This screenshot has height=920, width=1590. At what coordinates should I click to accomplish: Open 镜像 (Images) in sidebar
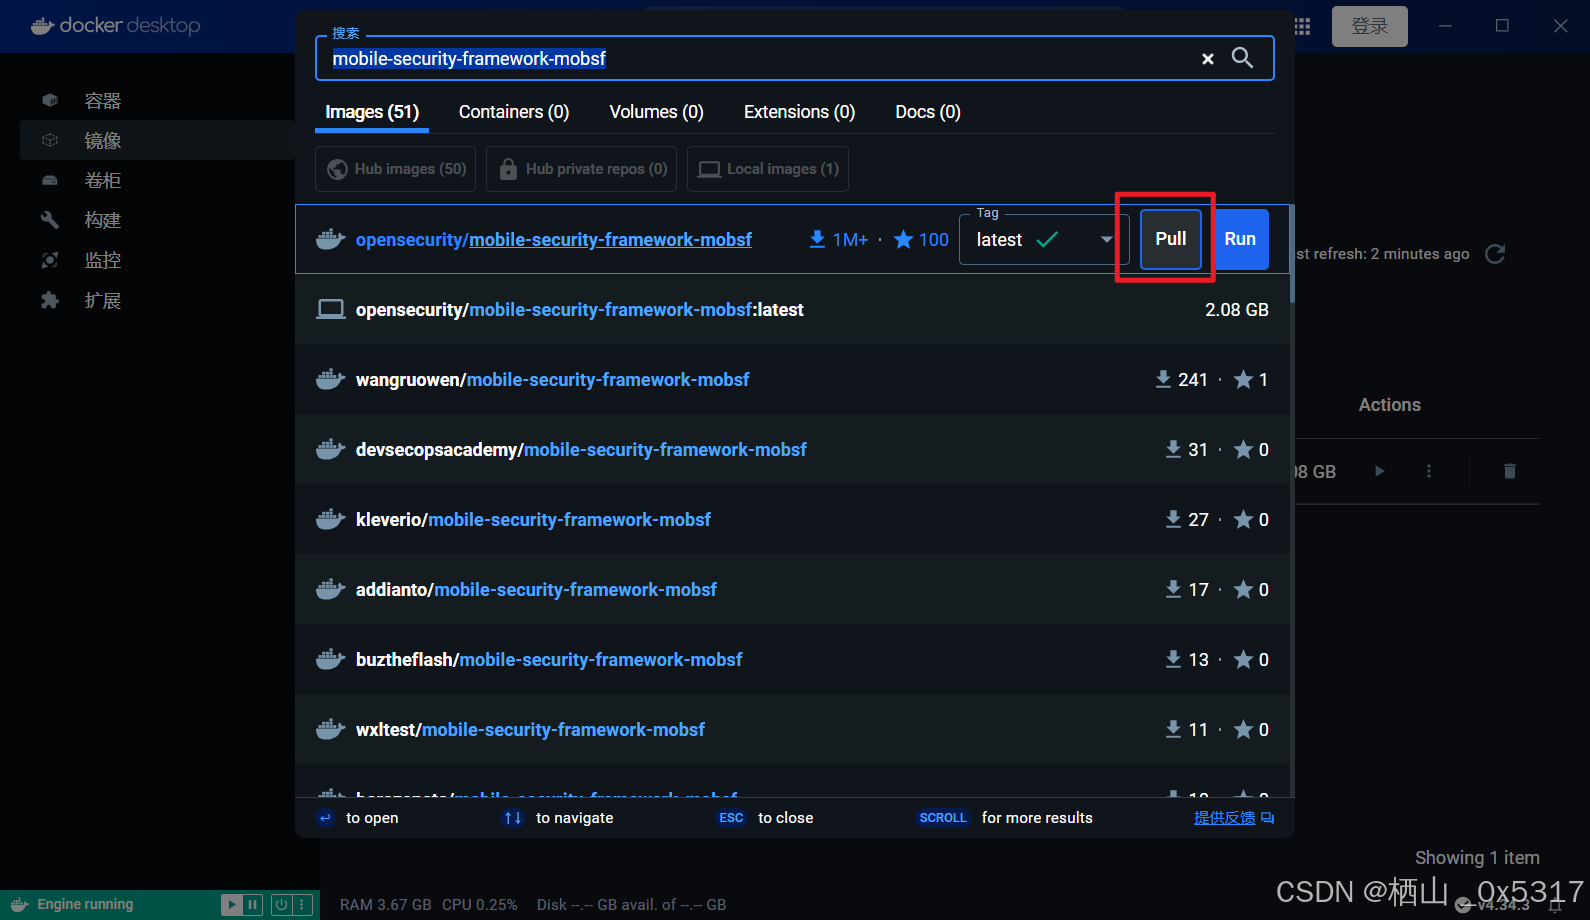[x=157, y=140]
